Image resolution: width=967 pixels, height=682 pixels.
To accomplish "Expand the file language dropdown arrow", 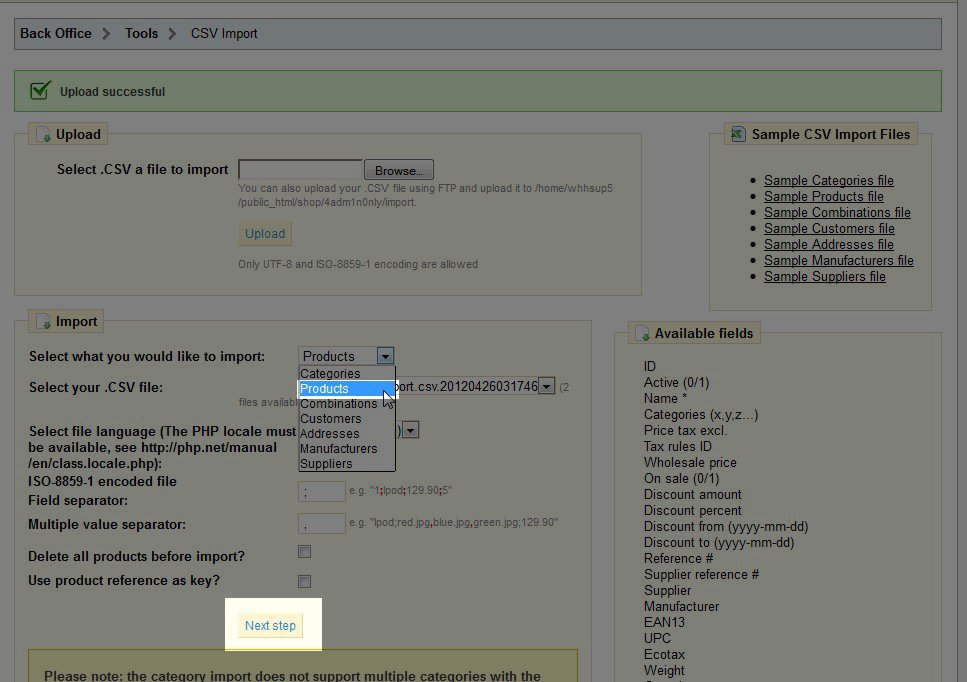I will coord(411,430).
